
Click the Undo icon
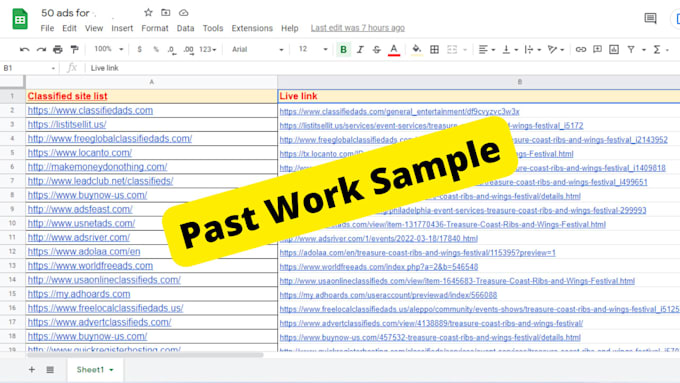tap(24, 49)
